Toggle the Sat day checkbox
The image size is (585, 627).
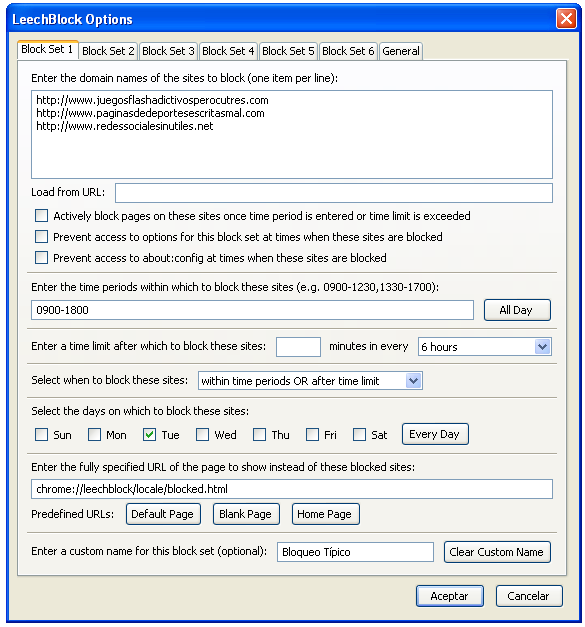(359, 435)
